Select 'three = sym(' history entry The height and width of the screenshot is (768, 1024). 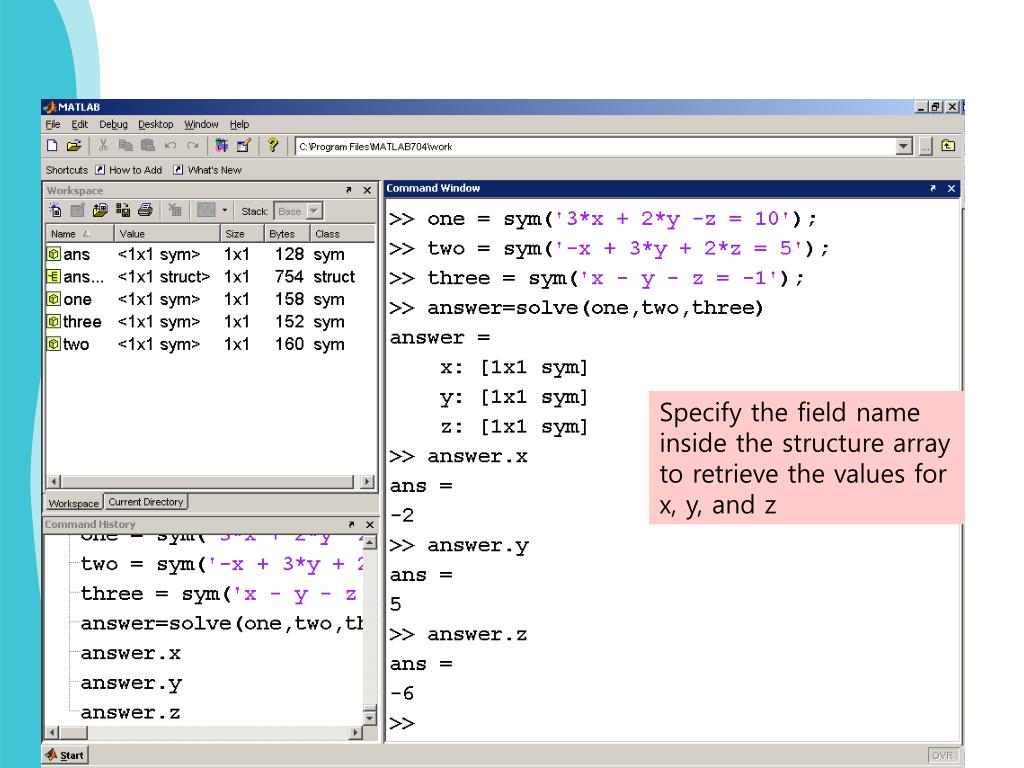tap(219, 594)
